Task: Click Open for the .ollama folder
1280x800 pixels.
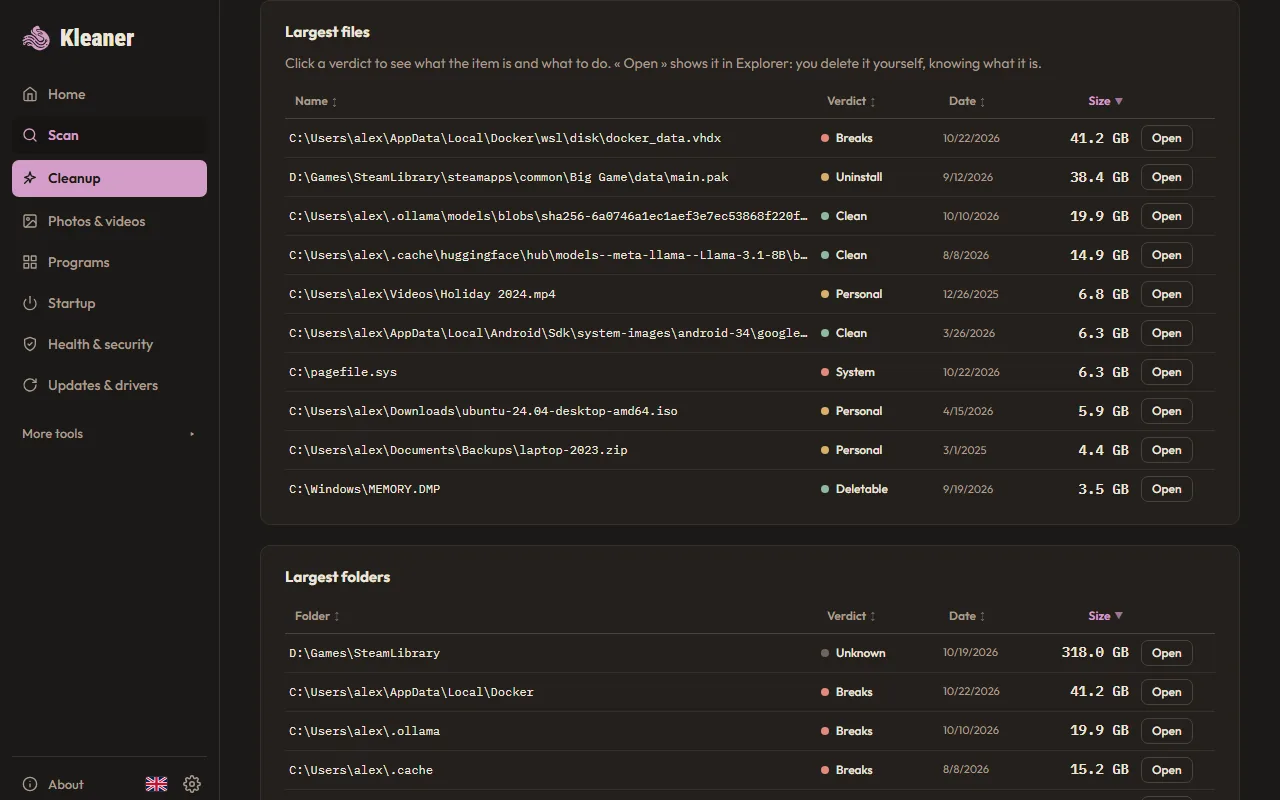Action: tap(1166, 731)
